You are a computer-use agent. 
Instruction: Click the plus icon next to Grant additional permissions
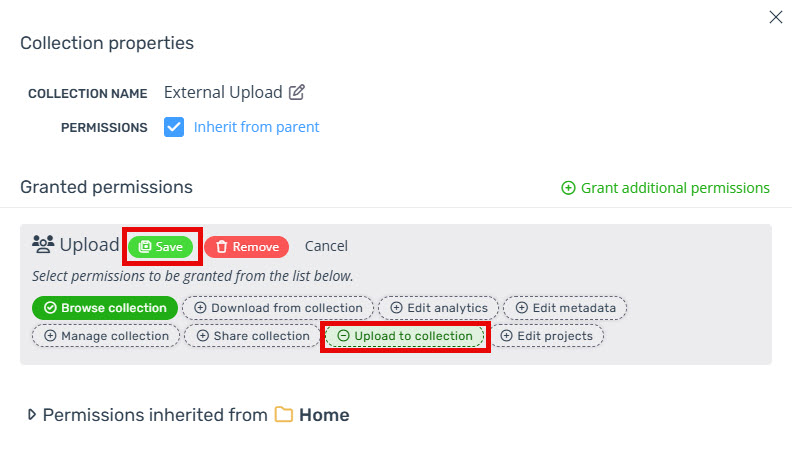[568, 188]
